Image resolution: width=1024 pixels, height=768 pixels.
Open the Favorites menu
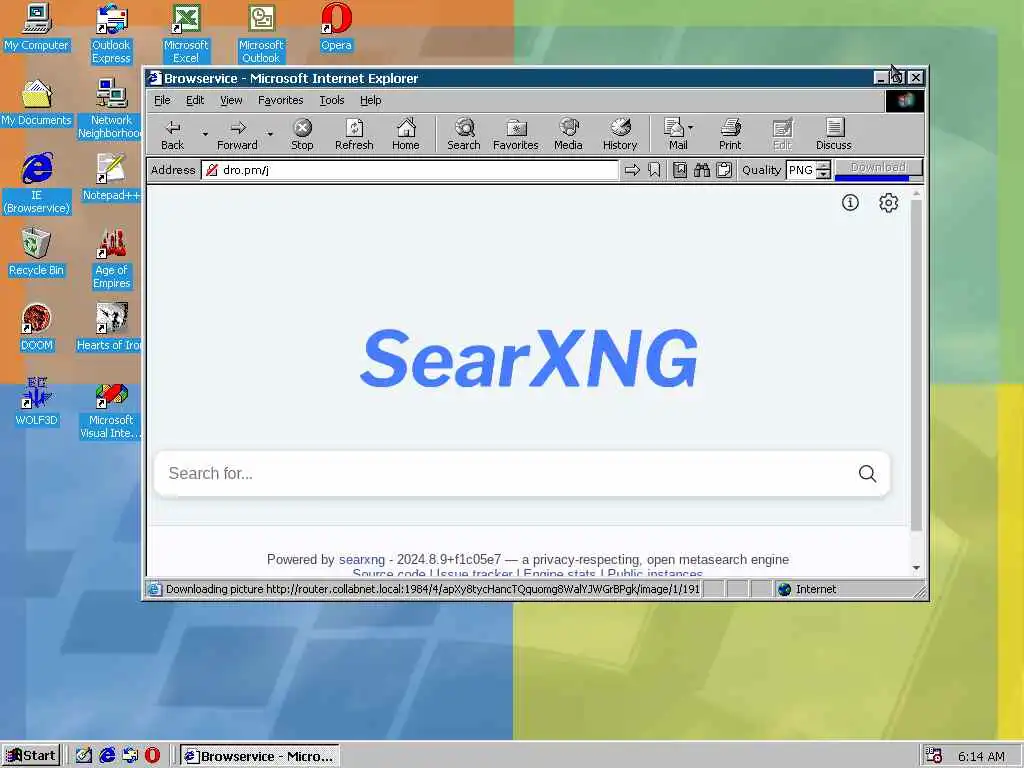click(x=280, y=101)
